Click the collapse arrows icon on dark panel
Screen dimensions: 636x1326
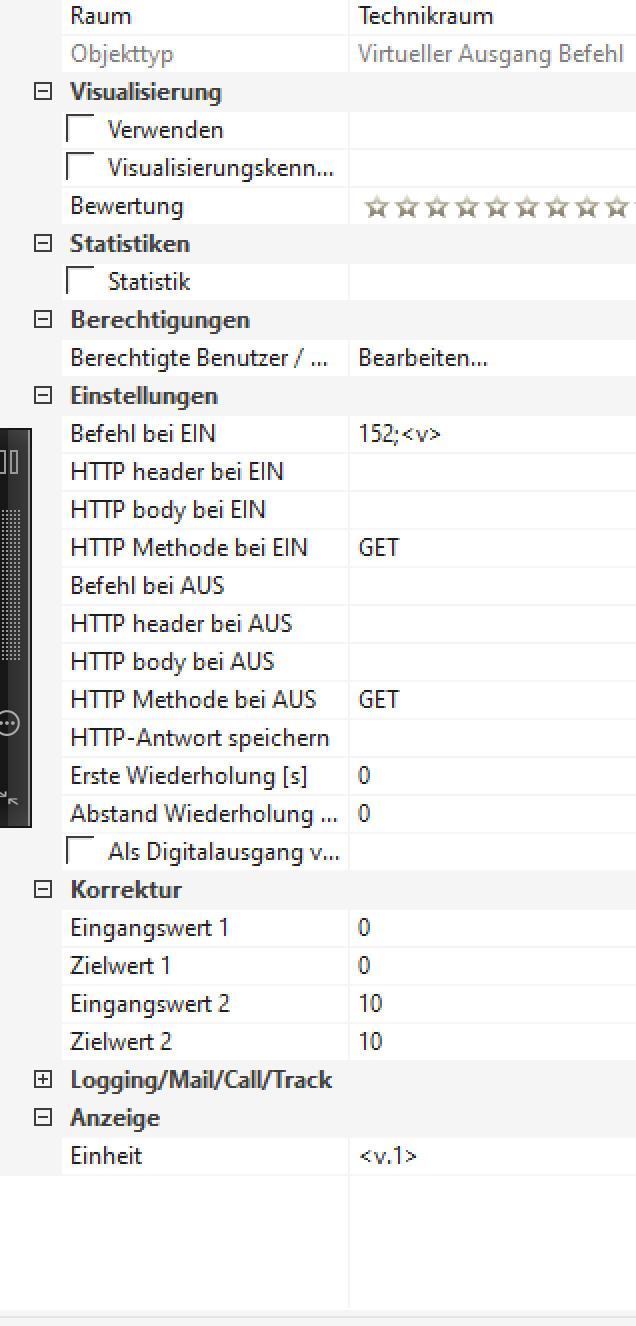click(9, 797)
